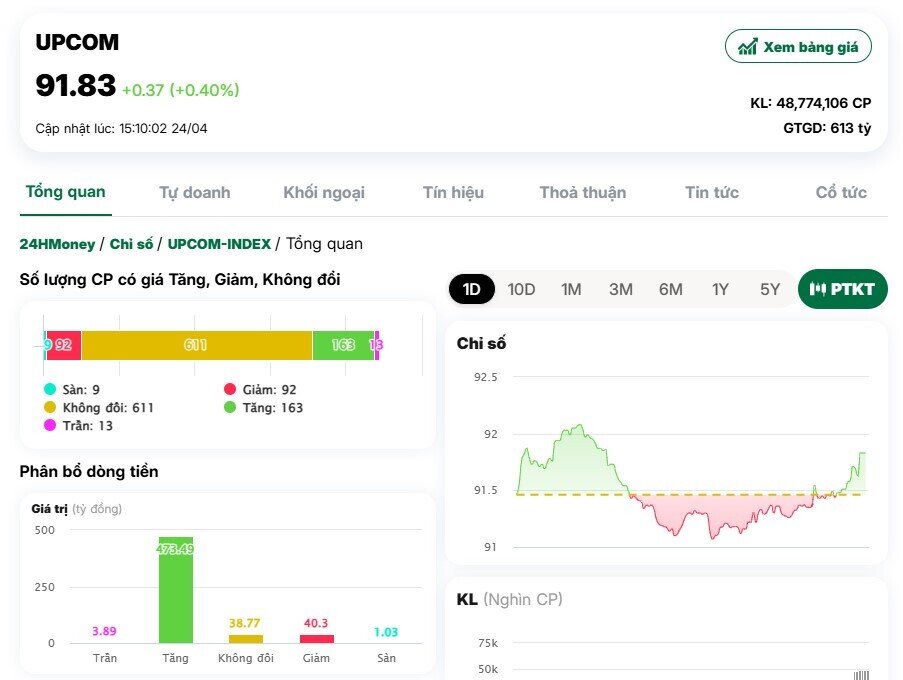Image resolution: width=903 pixels, height=680 pixels.
Task: Switch chart to 1M range
Action: coord(571,289)
